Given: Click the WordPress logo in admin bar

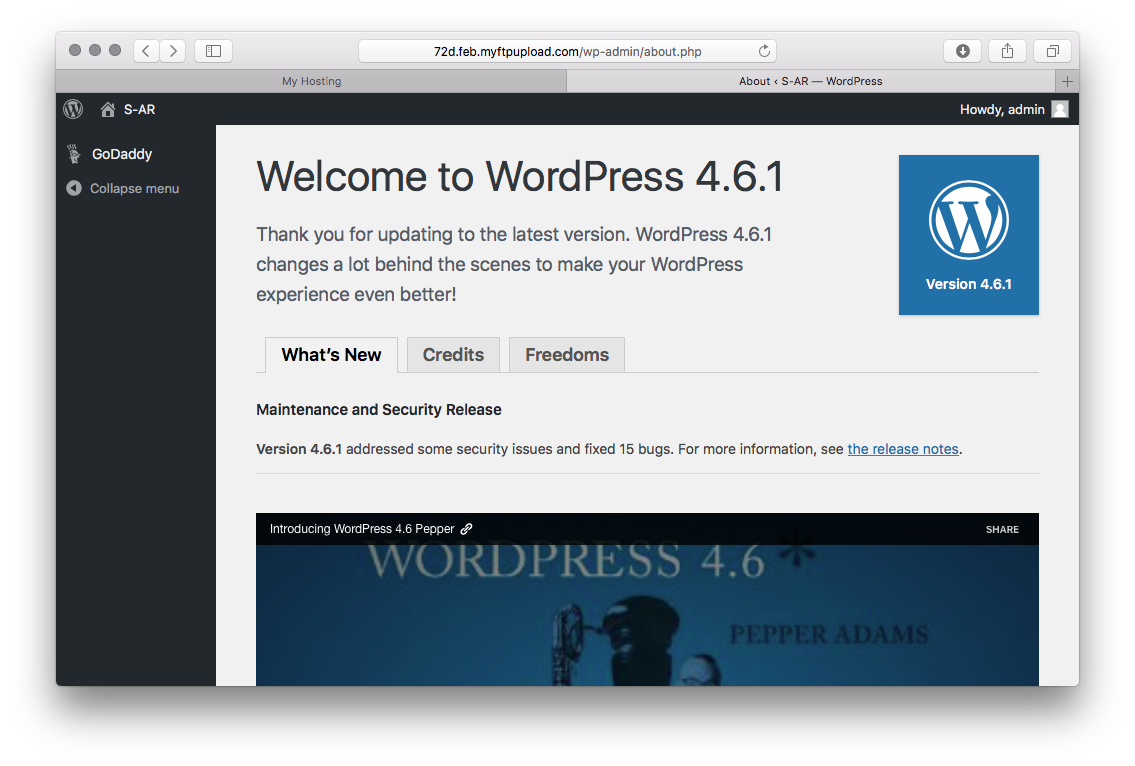Looking at the screenshot, I should (73, 109).
